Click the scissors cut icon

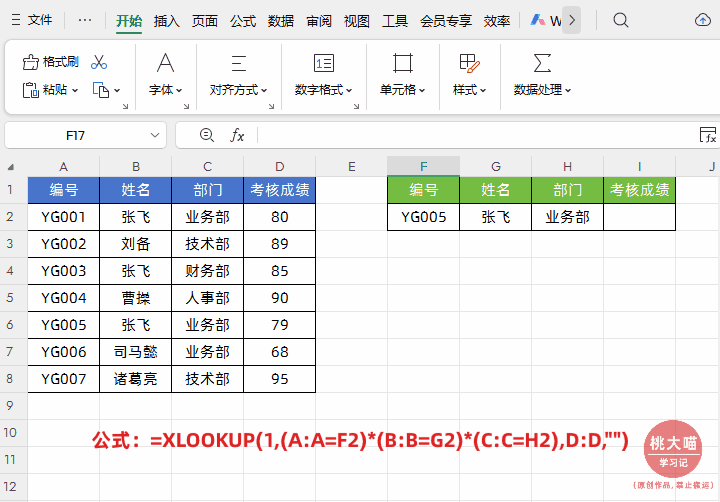coord(99,62)
